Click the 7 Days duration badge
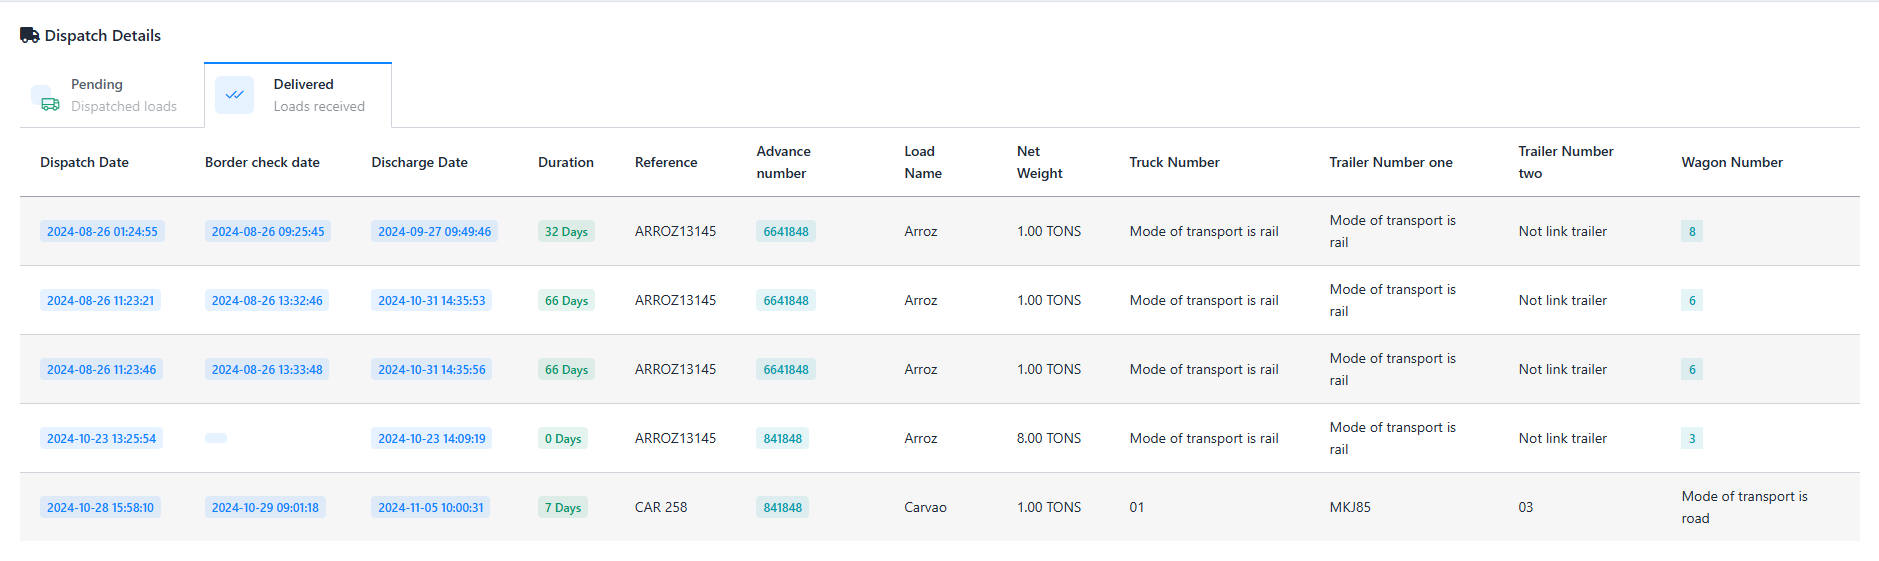 click(562, 507)
